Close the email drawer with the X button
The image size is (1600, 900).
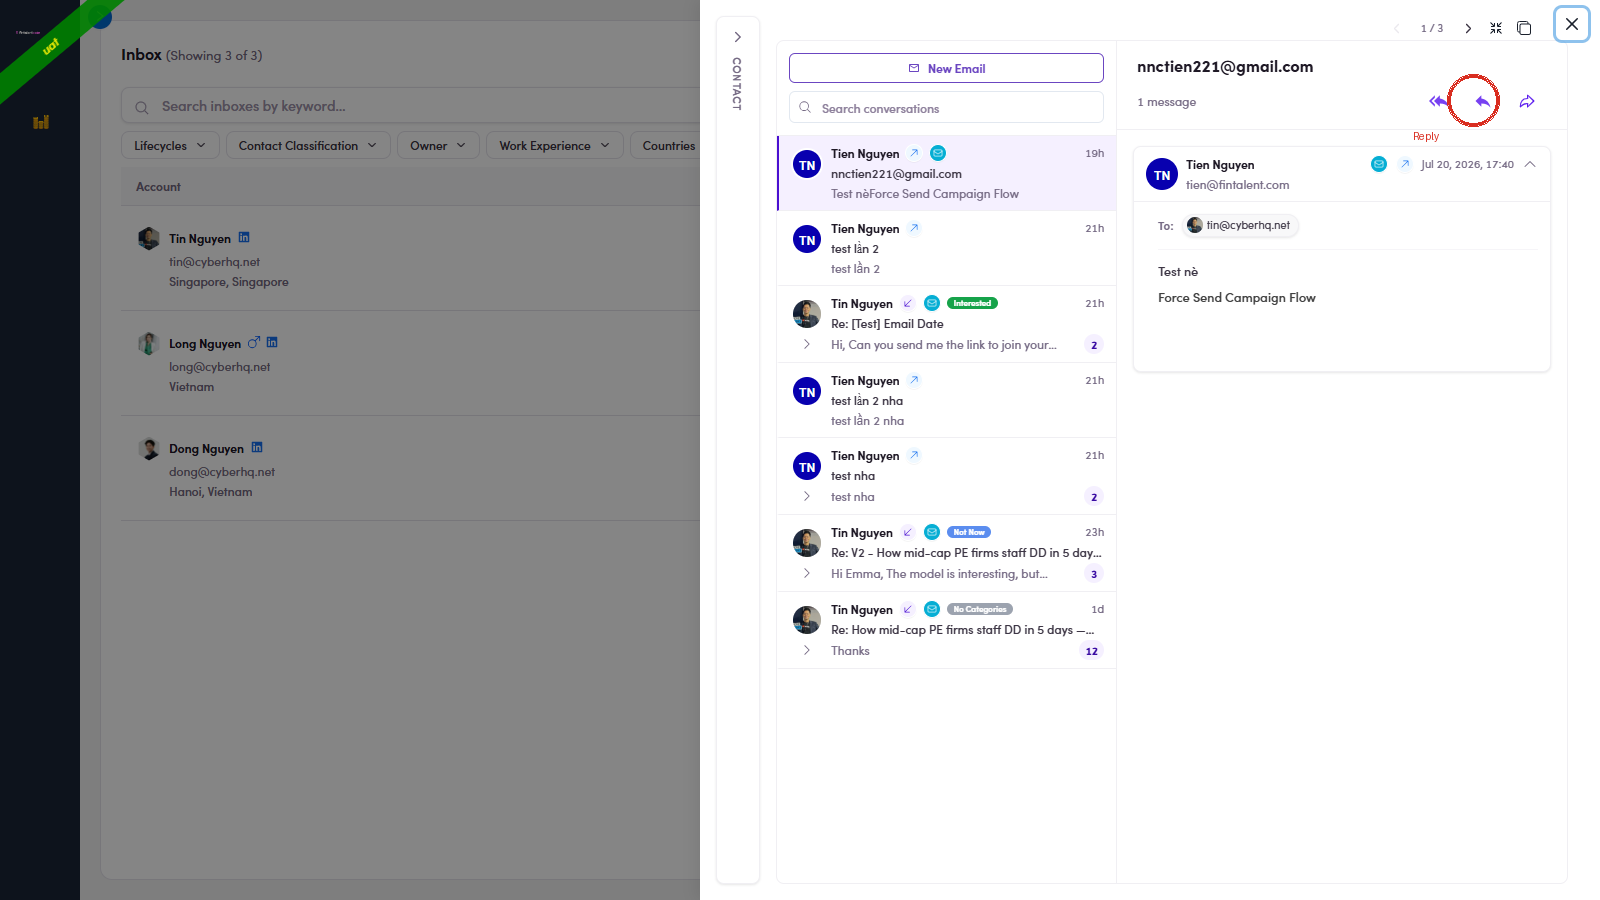(x=1572, y=24)
